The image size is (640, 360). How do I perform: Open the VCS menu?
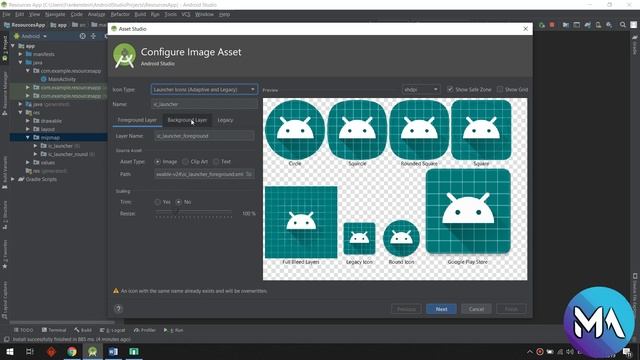(x=186, y=14)
